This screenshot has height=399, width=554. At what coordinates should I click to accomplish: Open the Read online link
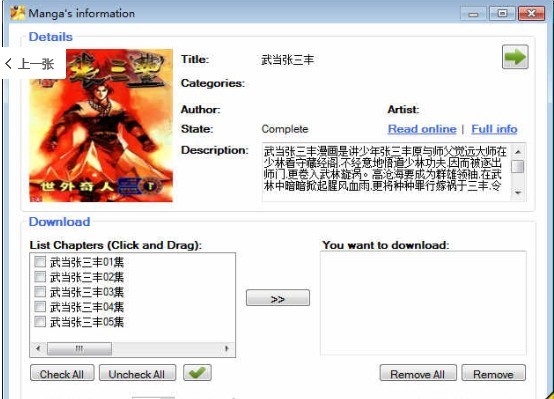pyautogui.click(x=422, y=129)
